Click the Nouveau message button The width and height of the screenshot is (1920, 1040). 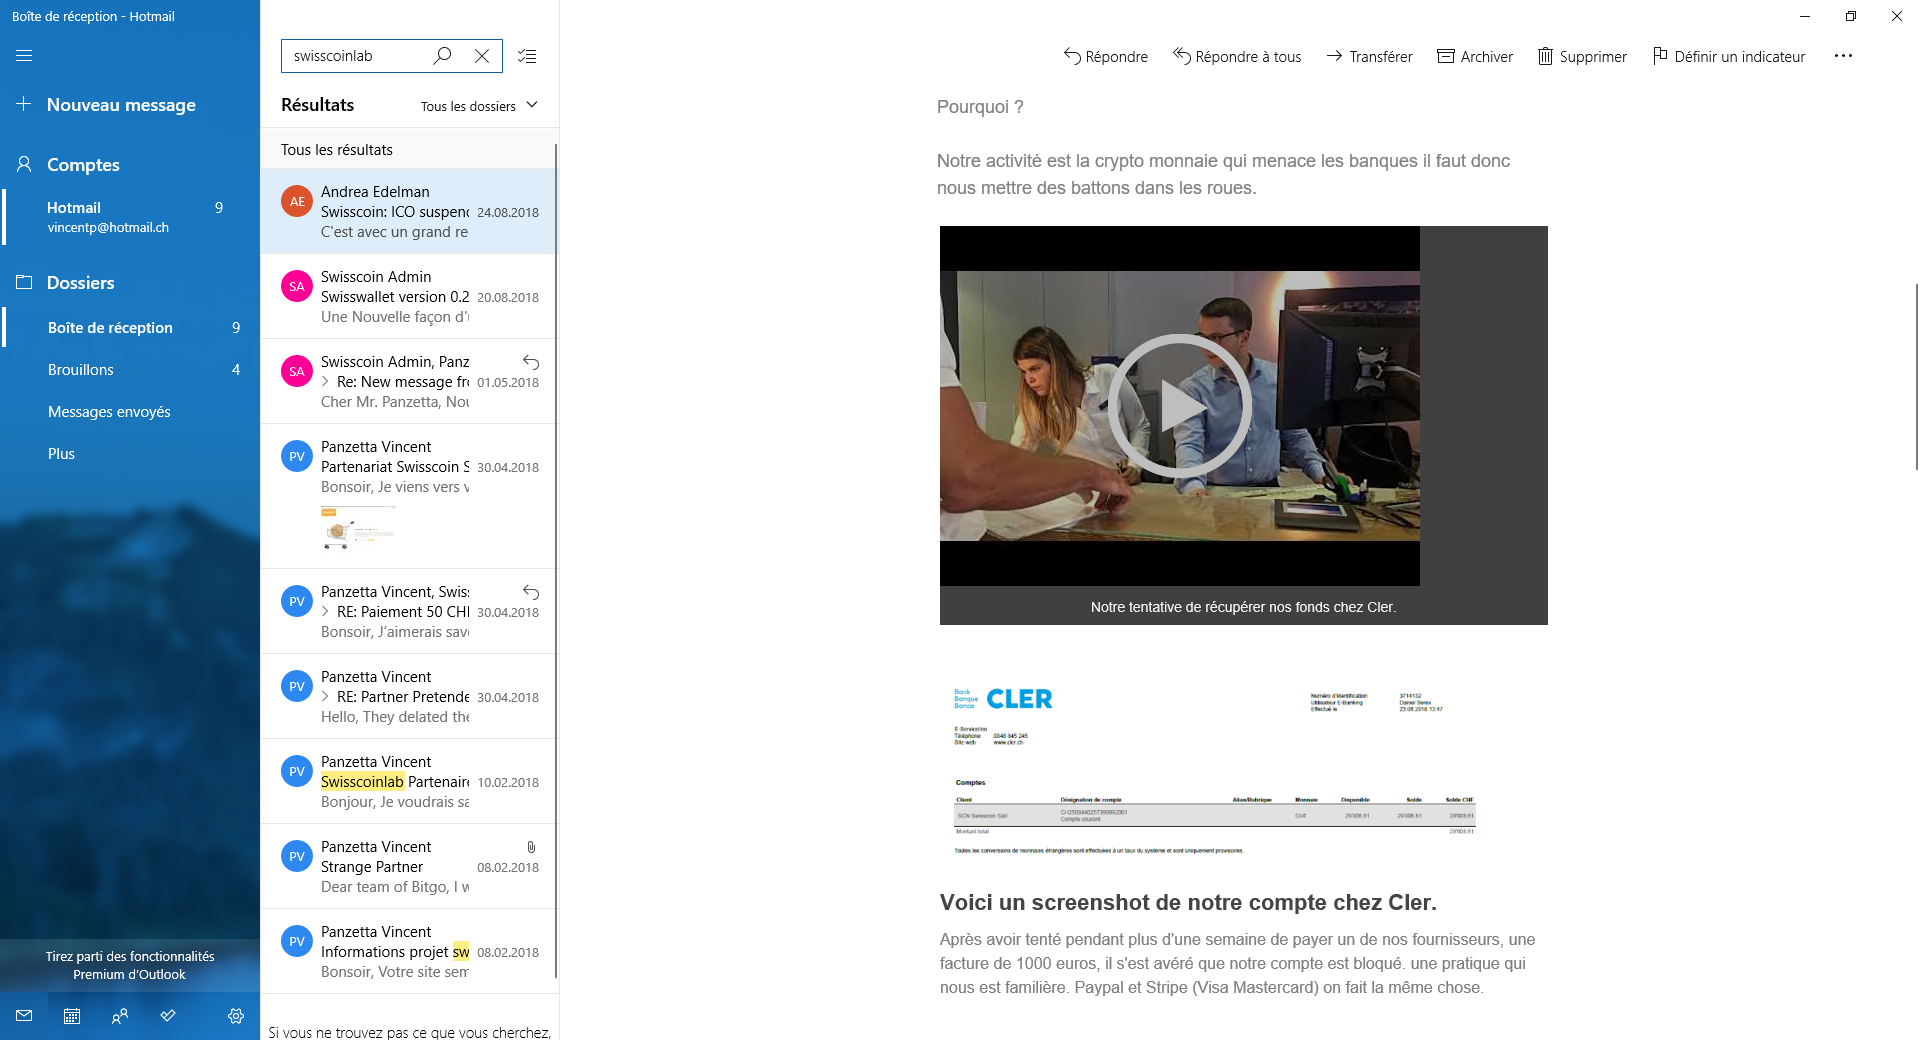(x=121, y=105)
